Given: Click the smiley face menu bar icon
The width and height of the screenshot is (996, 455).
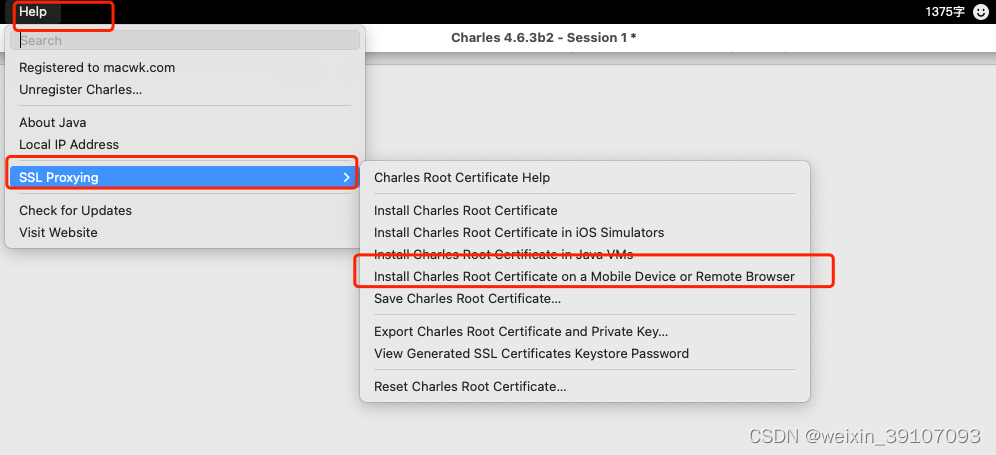Looking at the screenshot, I should click(981, 12).
